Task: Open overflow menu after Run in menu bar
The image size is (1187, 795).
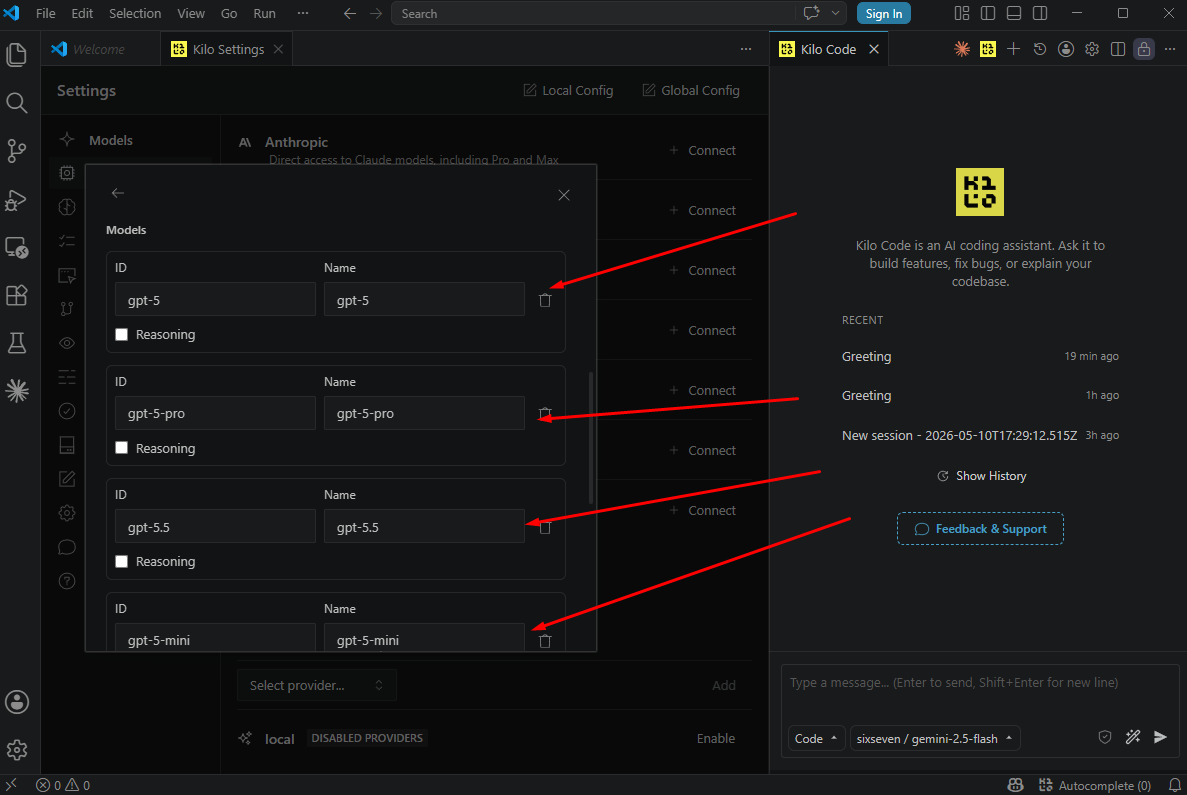Action: coord(303,13)
